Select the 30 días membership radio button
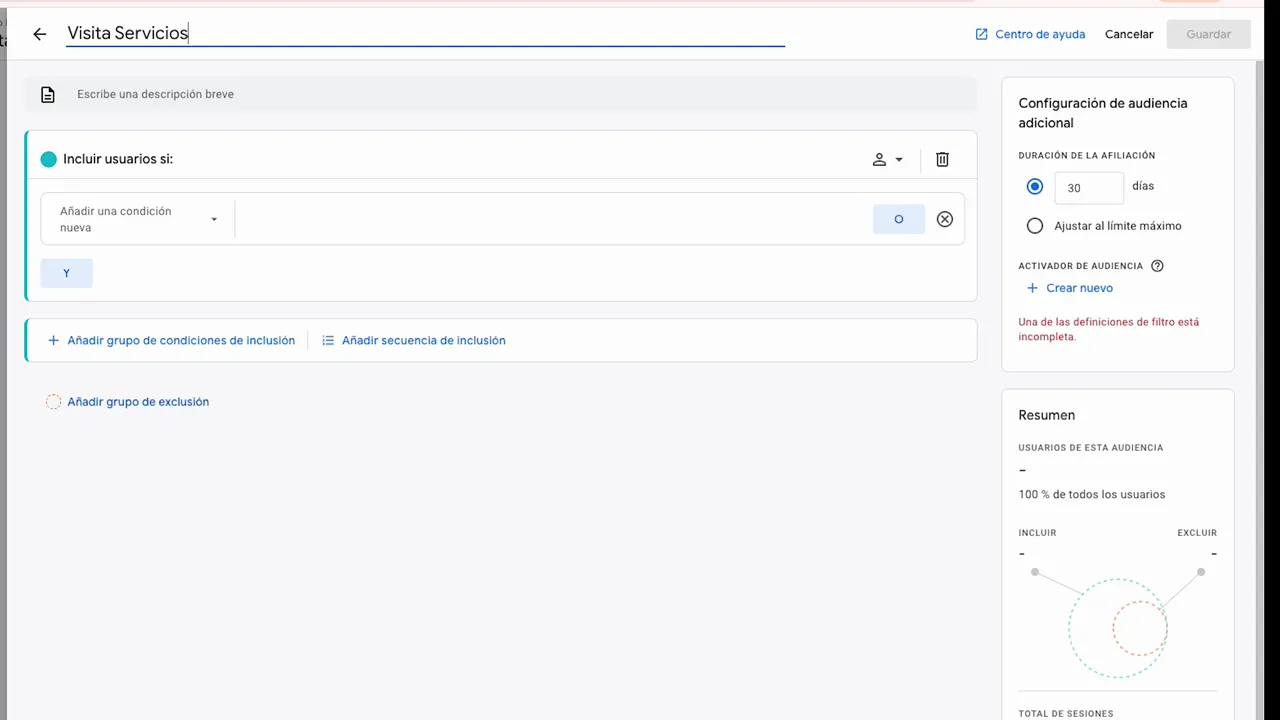This screenshot has height=720, width=1280. pos(1035,187)
